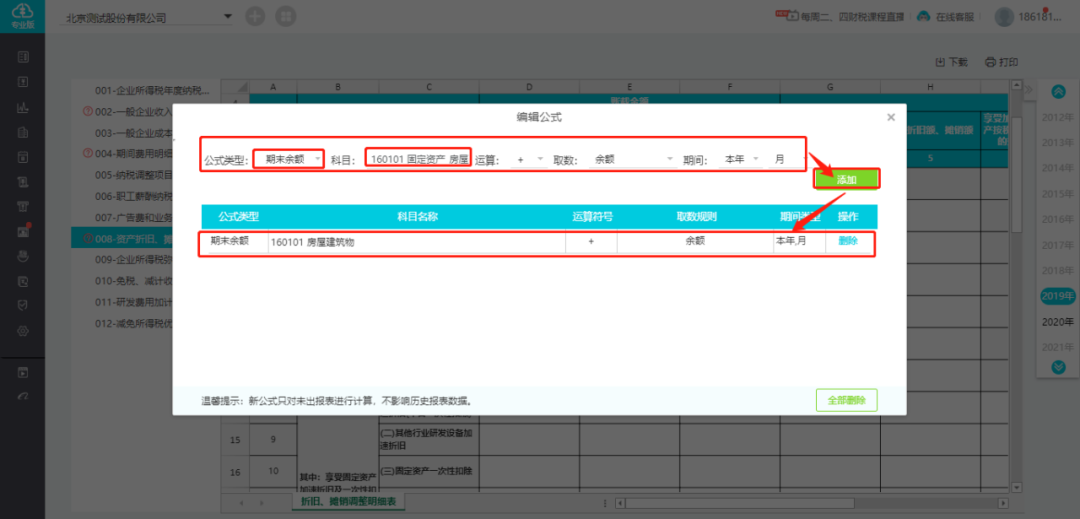This screenshot has width=1080, height=519.
Task: Click the 下载 download icon
Action: [x=939, y=62]
